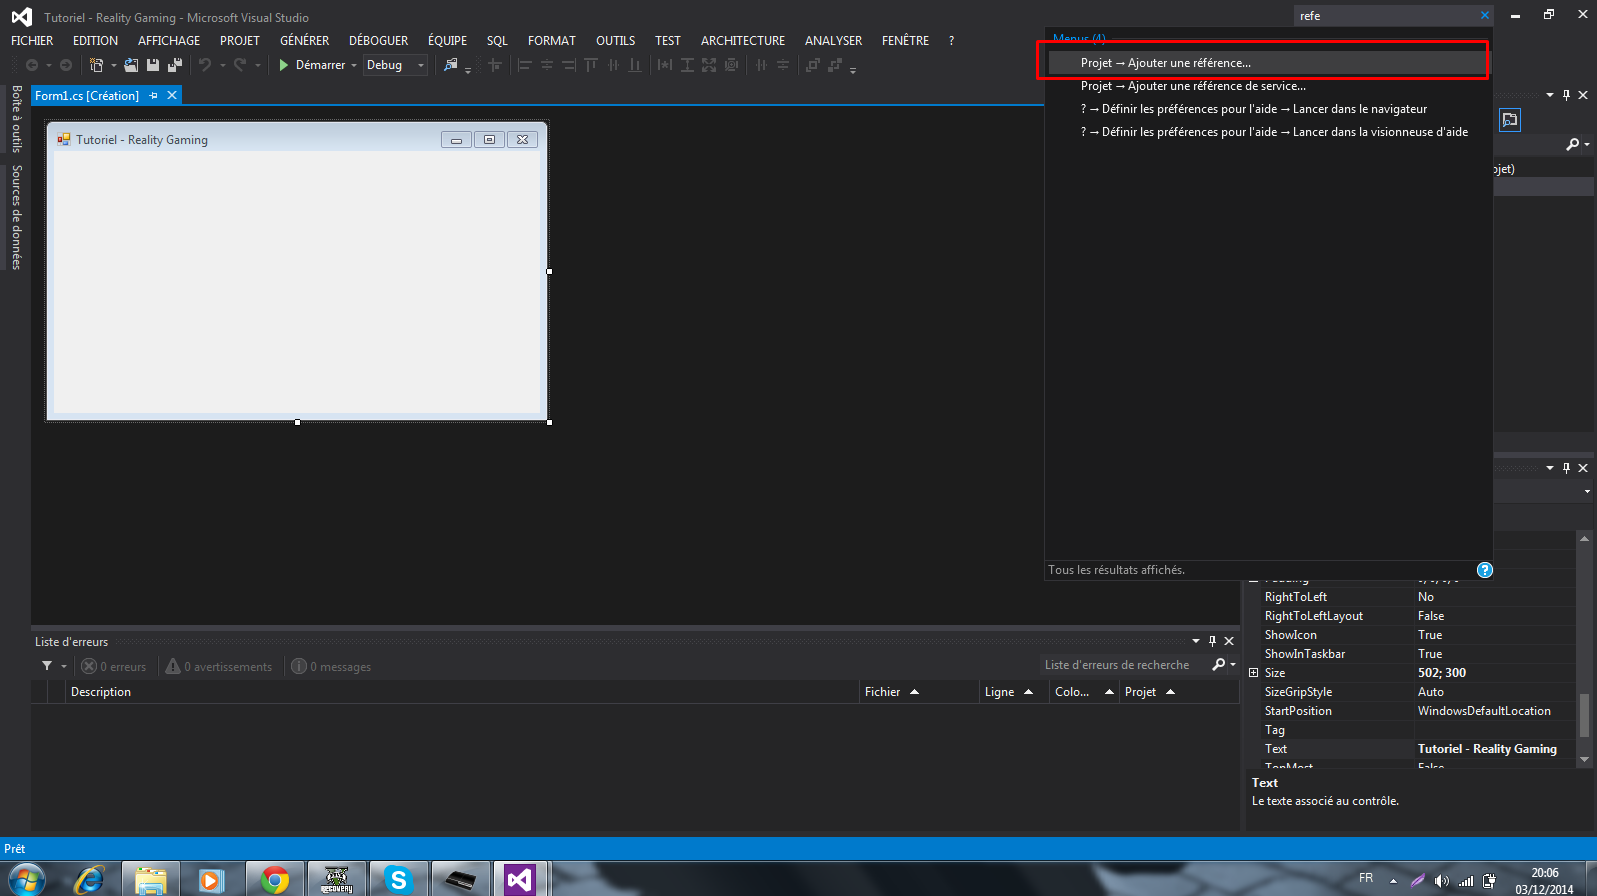Open the DÉBOGUER menu
The image size is (1597, 896).
click(x=378, y=41)
